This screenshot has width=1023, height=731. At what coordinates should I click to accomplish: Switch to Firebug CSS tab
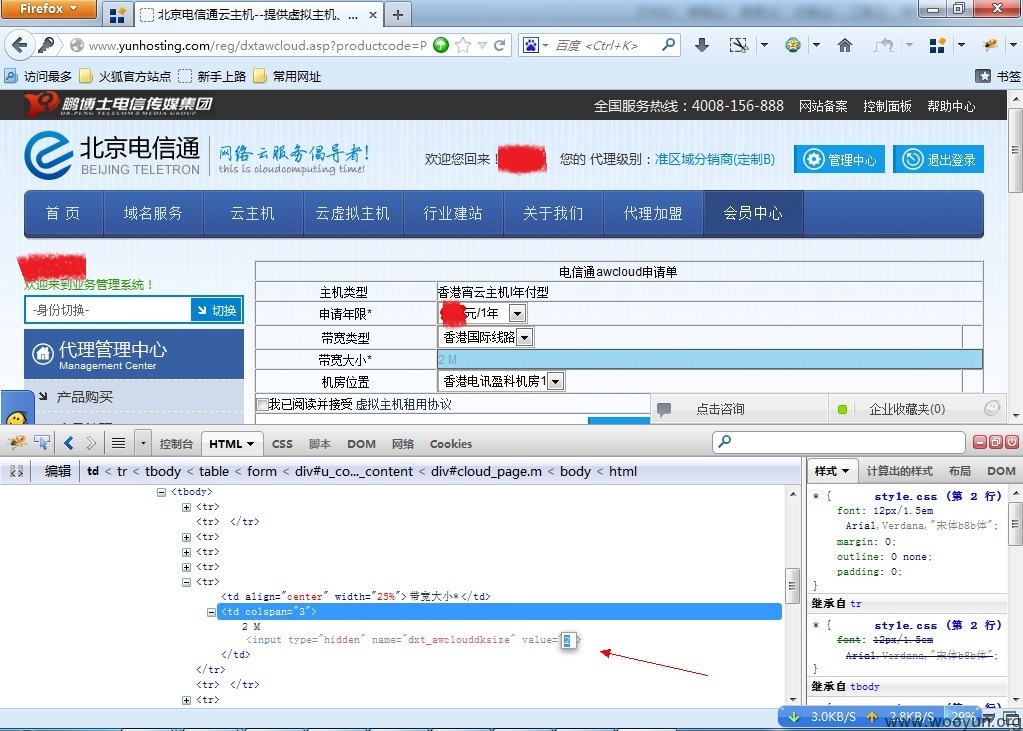coord(282,444)
